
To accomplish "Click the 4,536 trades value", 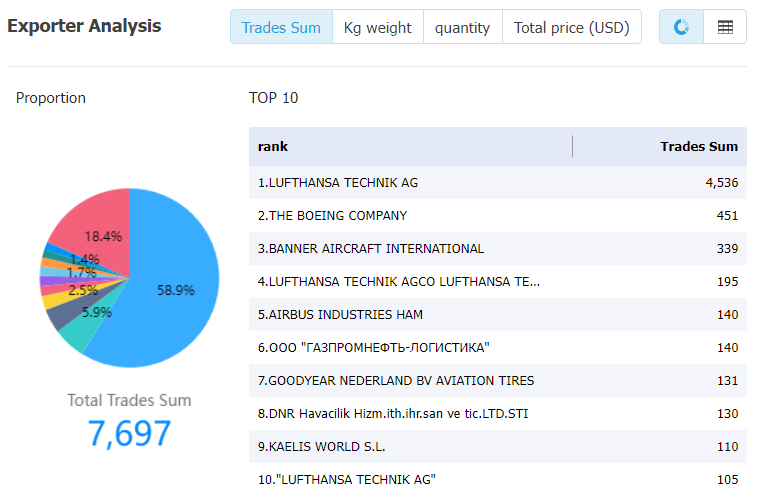I will coord(722,183).
